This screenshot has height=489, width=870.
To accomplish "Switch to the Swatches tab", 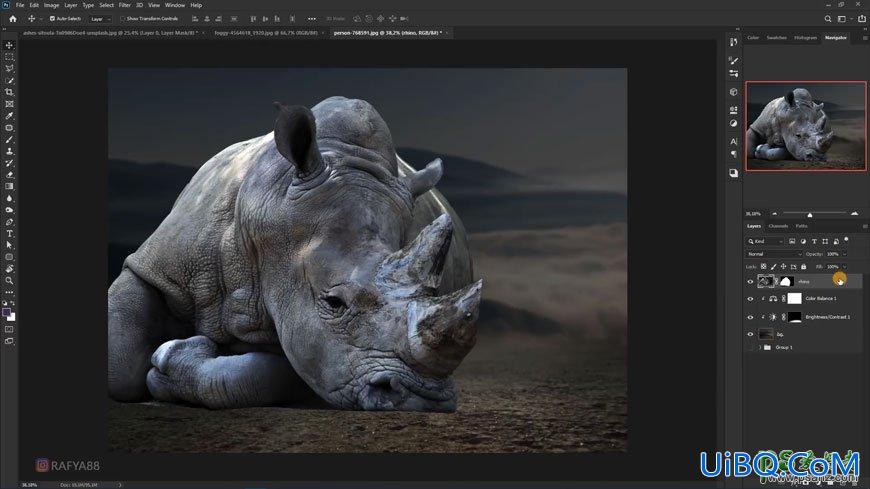I will [x=776, y=38].
